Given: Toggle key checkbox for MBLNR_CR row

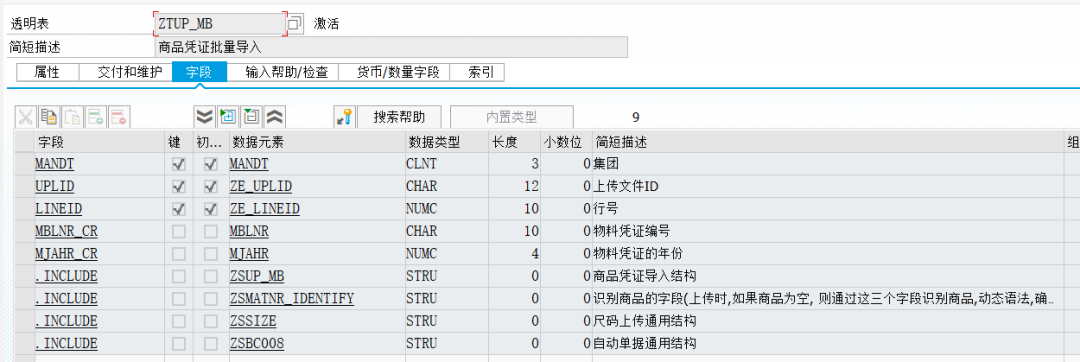Looking at the screenshot, I should pyautogui.click(x=178, y=231).
